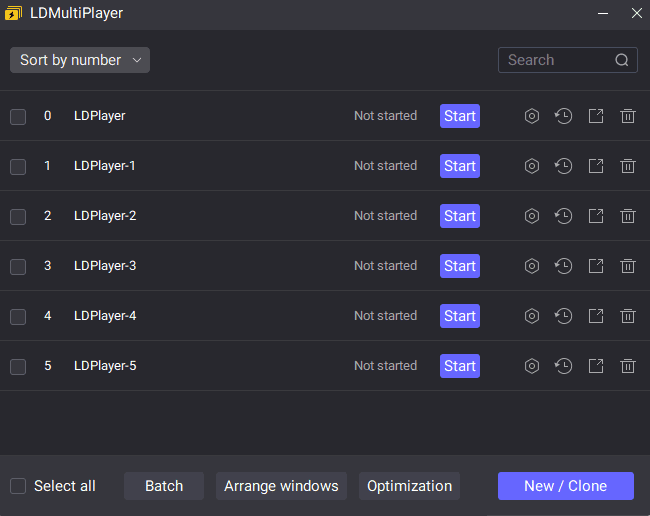Open the Batch operations button
This screenshot has width=650, height=516.
(x=164, y=486)
